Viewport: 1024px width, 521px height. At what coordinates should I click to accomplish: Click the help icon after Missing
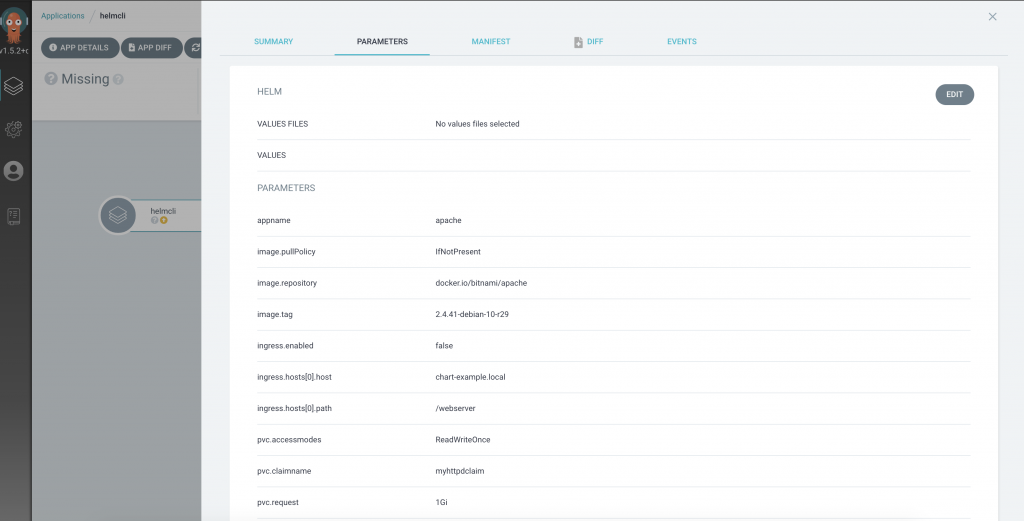point(118,79)
